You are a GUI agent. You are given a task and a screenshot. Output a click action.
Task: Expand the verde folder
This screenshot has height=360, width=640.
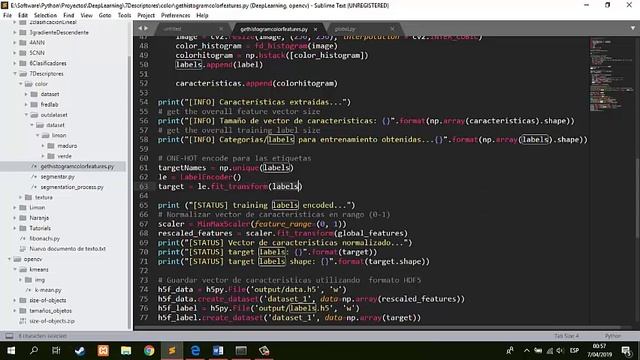pos(43,156)
